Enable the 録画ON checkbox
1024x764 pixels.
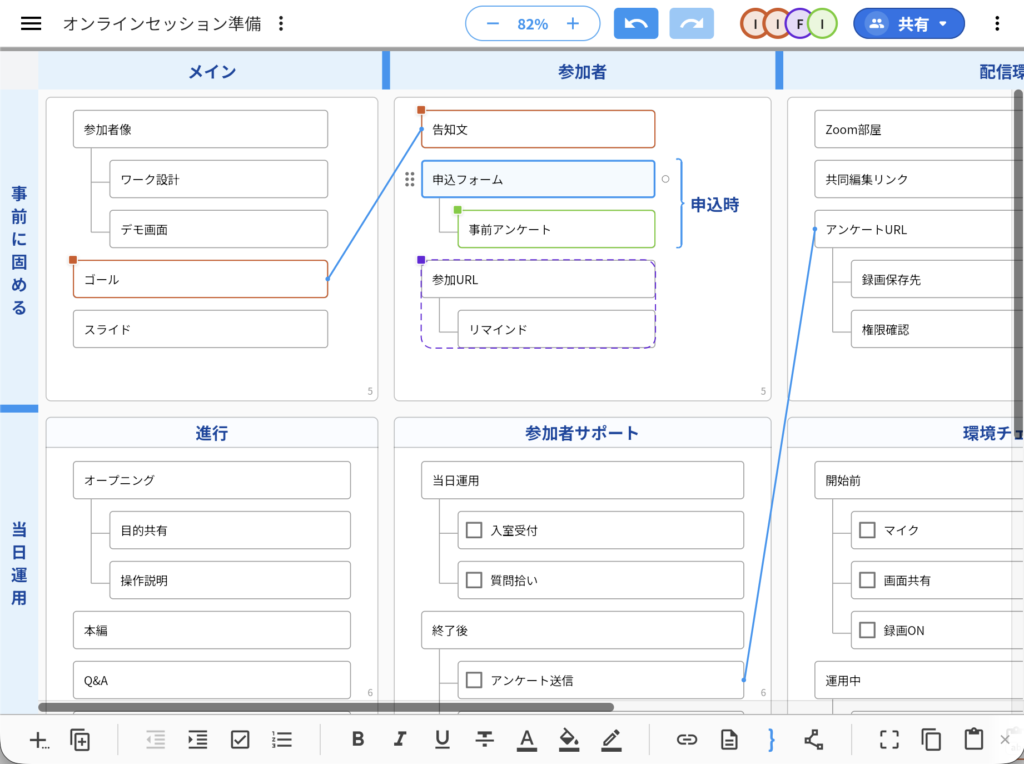pos(865,630)
